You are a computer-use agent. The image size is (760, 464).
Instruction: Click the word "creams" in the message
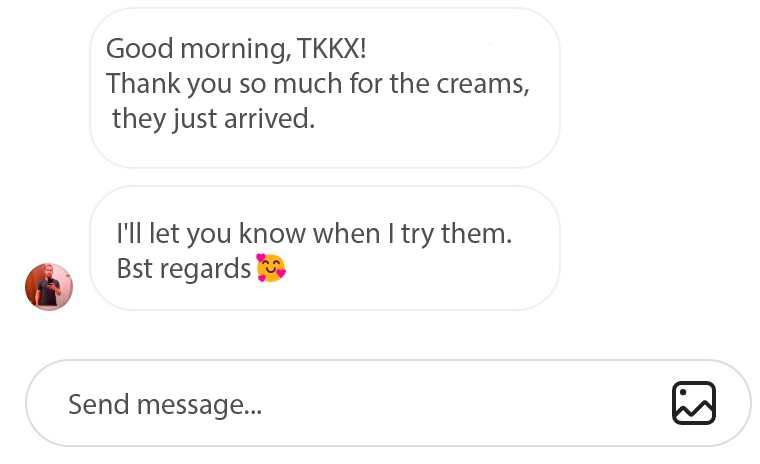[x=481, y=83]
